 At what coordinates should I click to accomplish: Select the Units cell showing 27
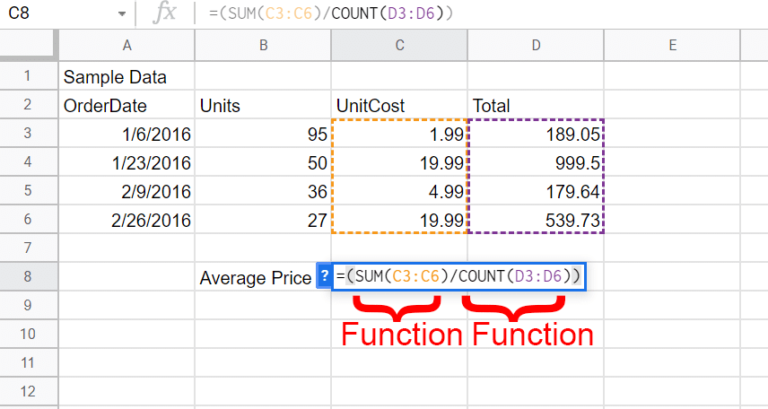pyautogui.click(x=263, y=219)
